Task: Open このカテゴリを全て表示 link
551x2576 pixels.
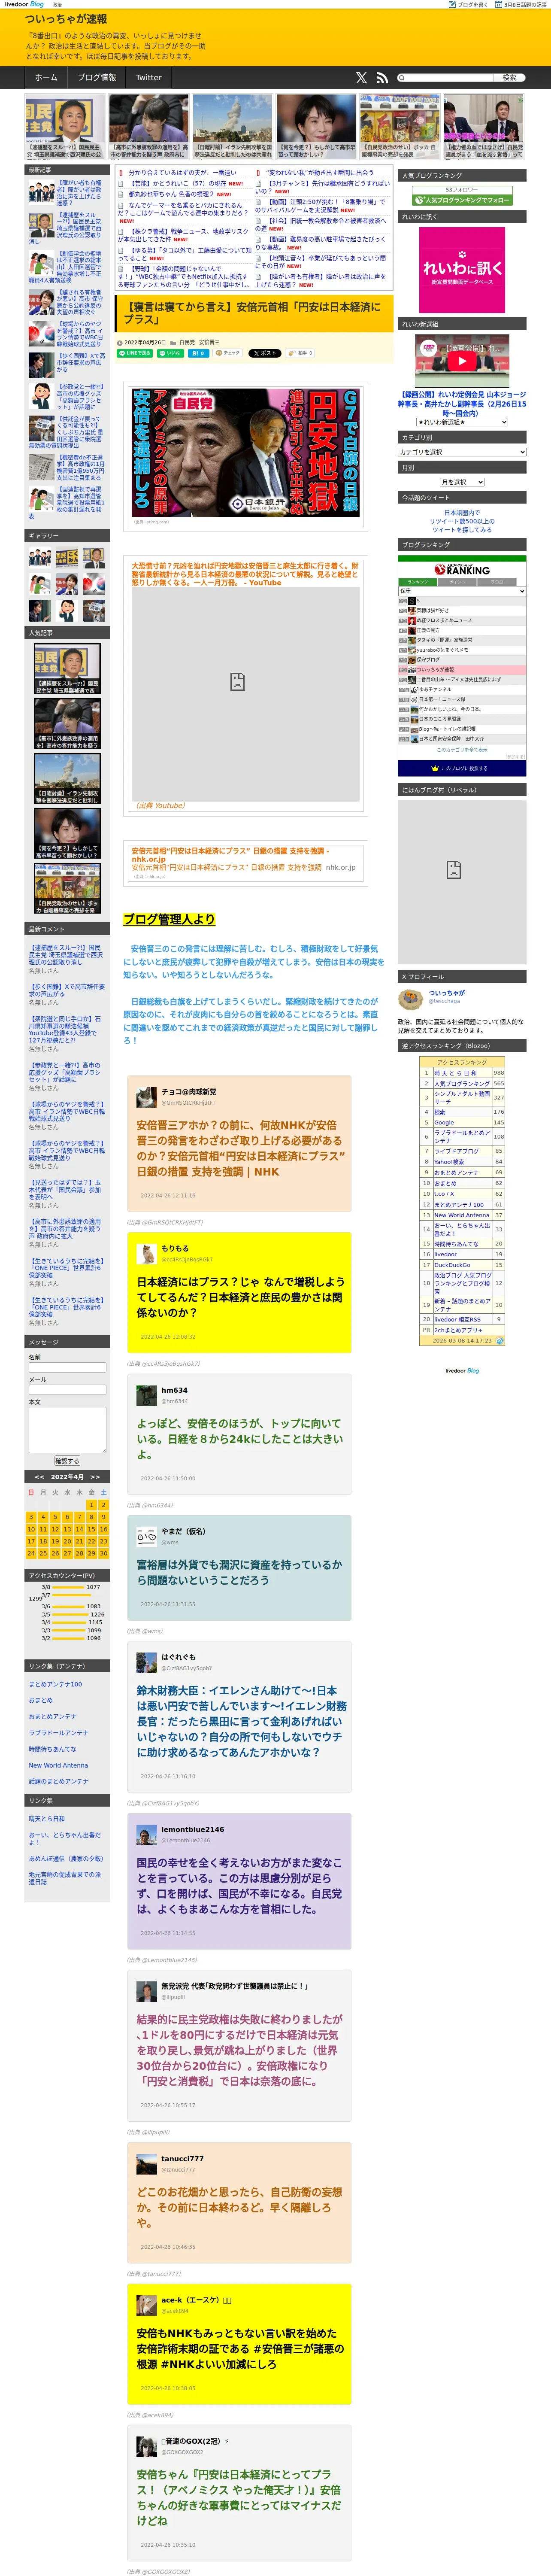Action: click(462, 749)
